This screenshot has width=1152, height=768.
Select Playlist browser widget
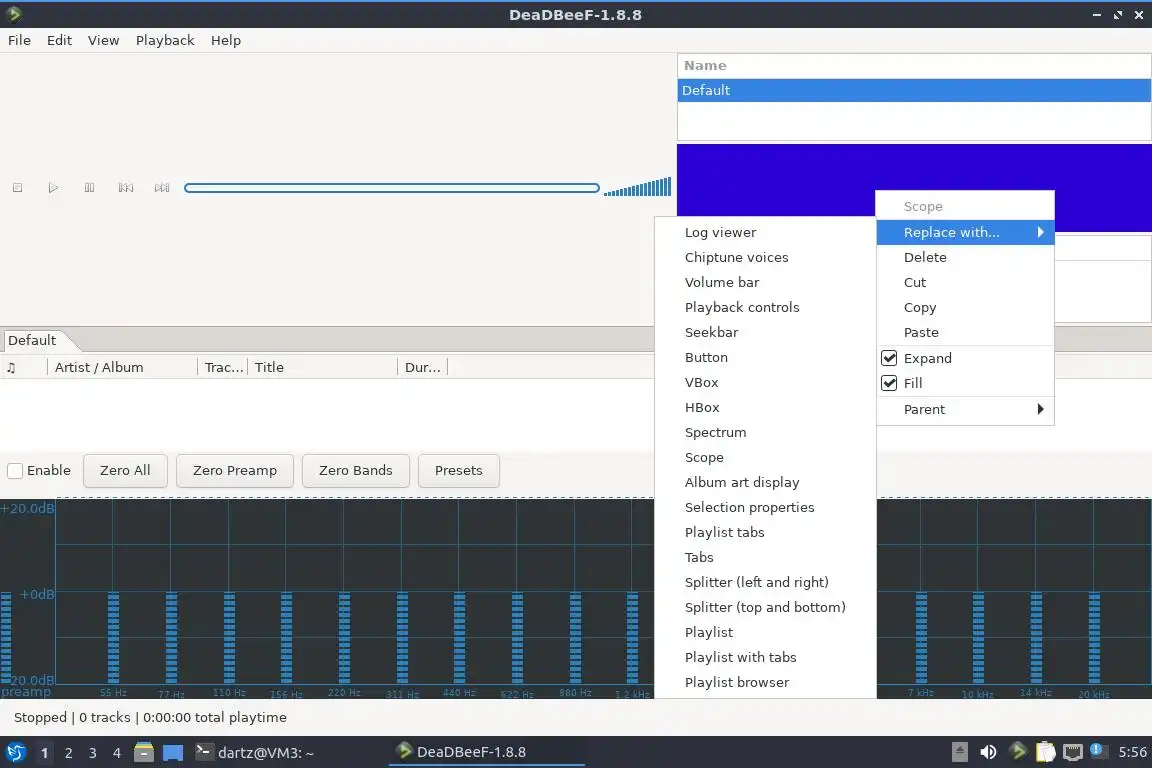click(765, 682)
